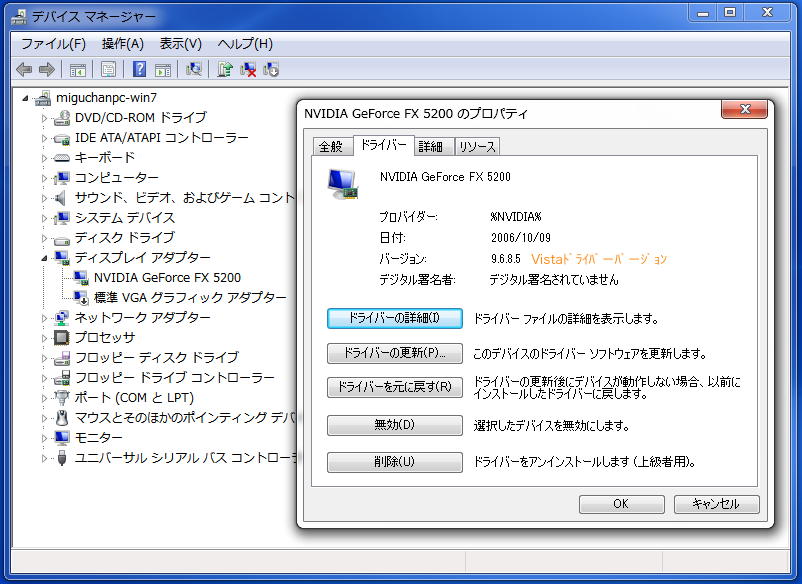Click the ドライバーの詳細(I) button

pos(395,318)
